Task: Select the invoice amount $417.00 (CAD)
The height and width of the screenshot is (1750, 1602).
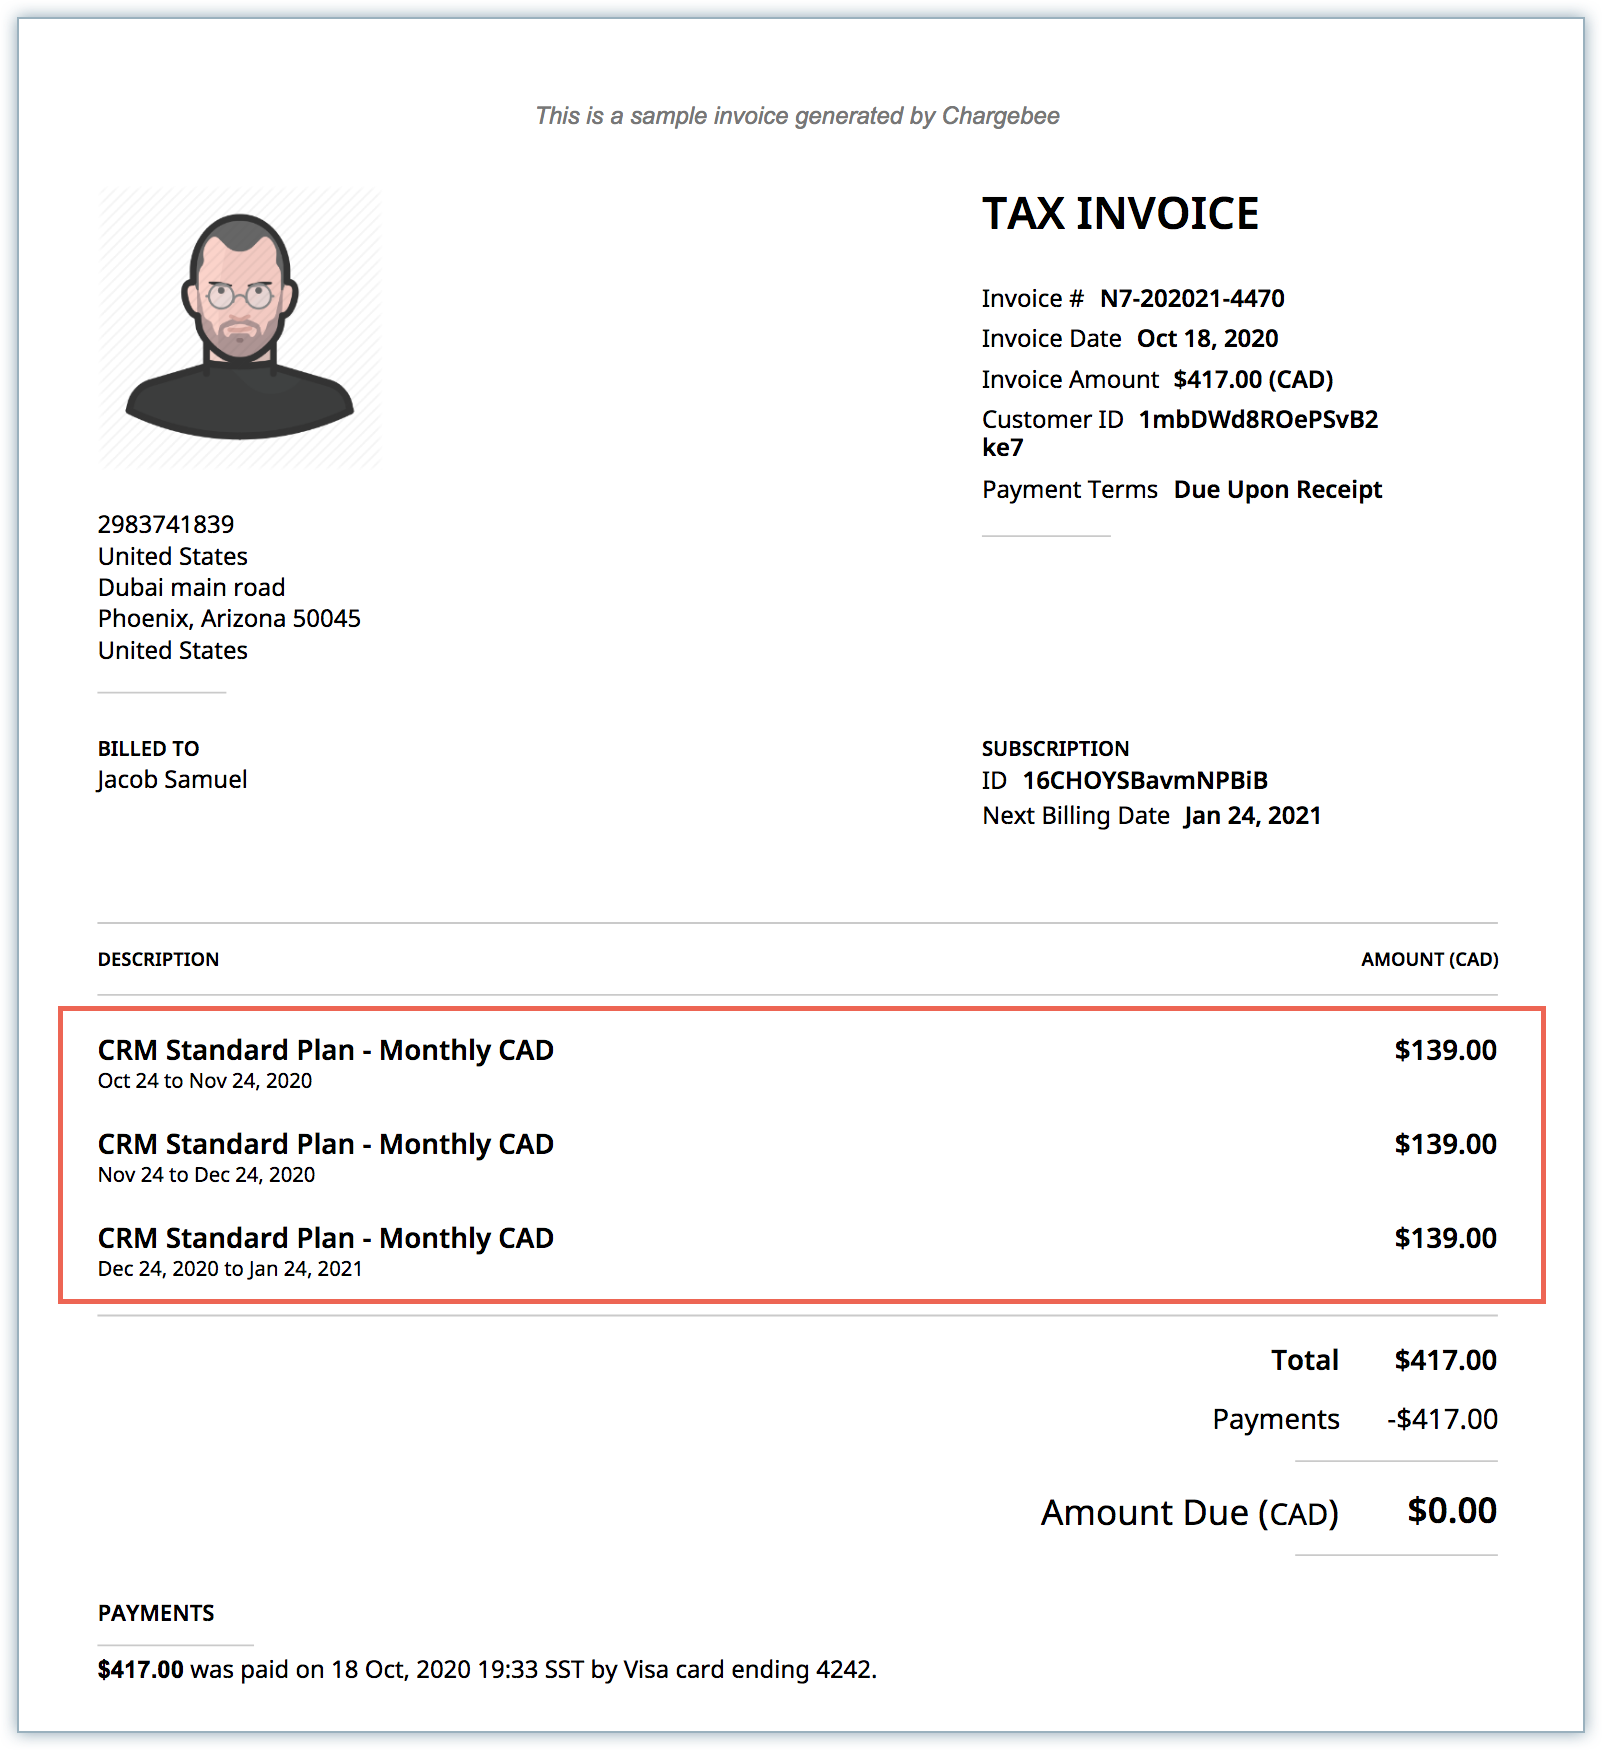Action: coord(1253,380)
